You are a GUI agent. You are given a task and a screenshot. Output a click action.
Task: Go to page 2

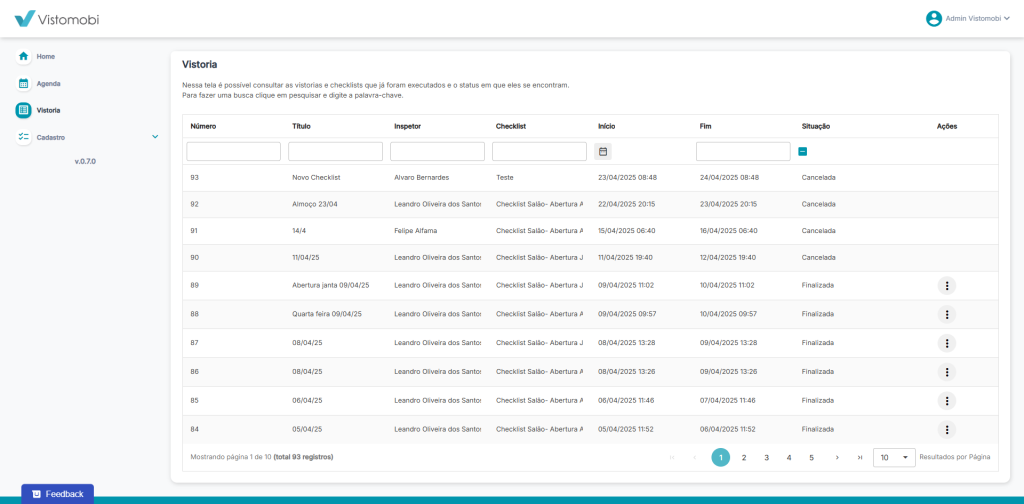tap(743, 458)
